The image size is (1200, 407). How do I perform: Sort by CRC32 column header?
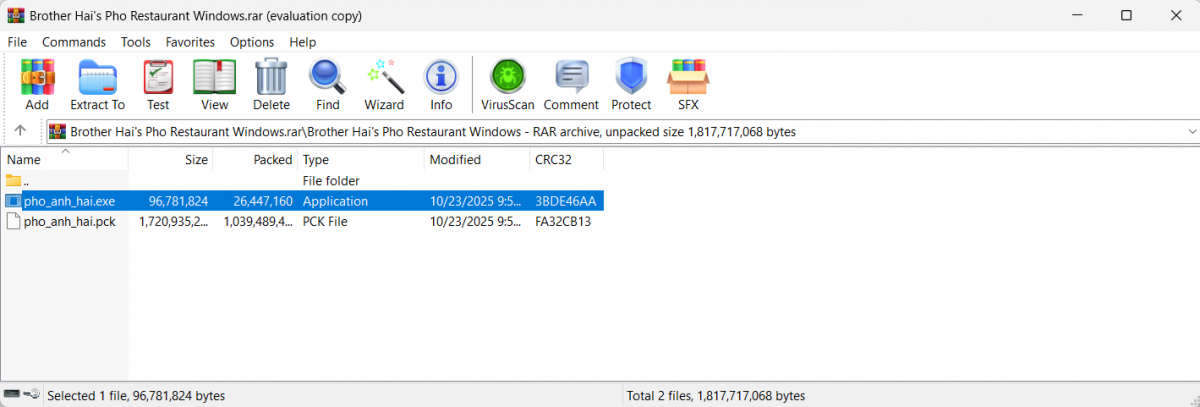click(x=567, y=160)
